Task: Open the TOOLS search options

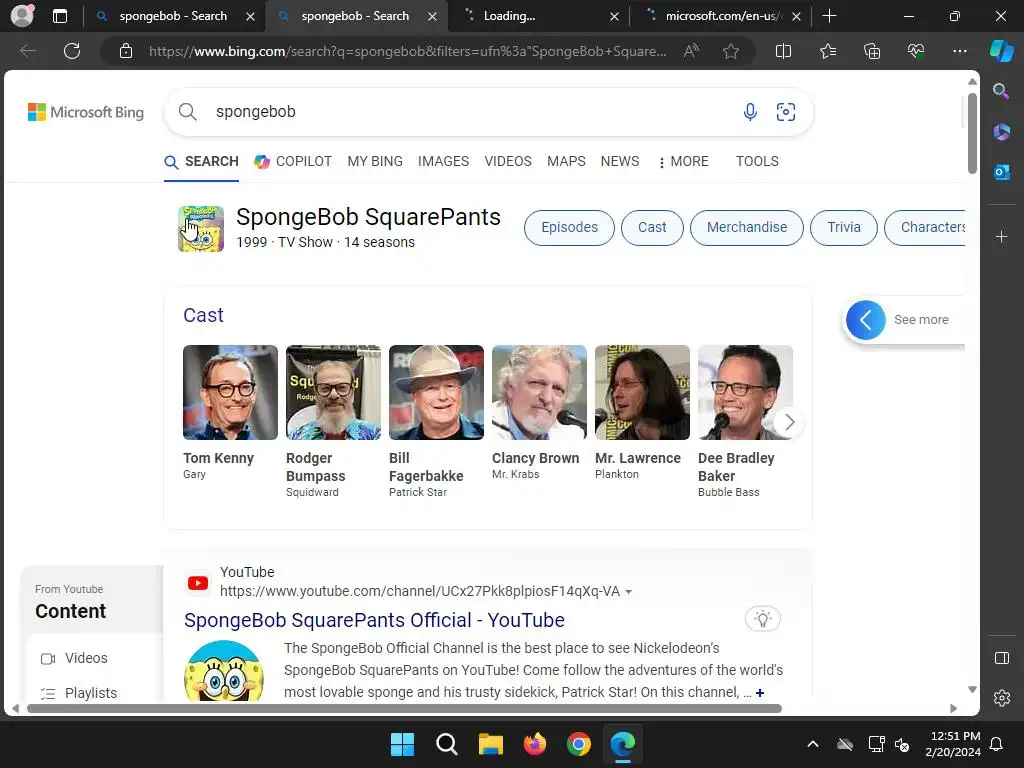Action: pyautogui.click(x=757, y=161)
